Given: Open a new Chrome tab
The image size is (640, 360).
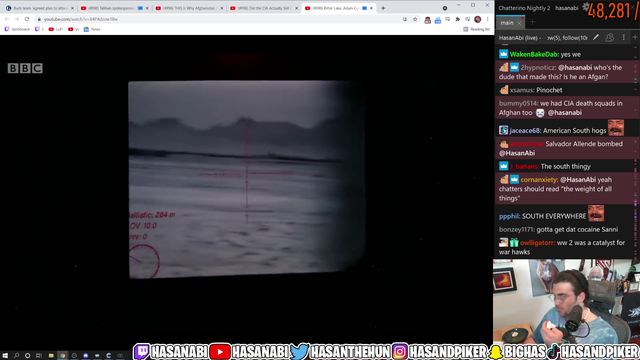Looking at the screenshot, I should (x=383, y=8).
